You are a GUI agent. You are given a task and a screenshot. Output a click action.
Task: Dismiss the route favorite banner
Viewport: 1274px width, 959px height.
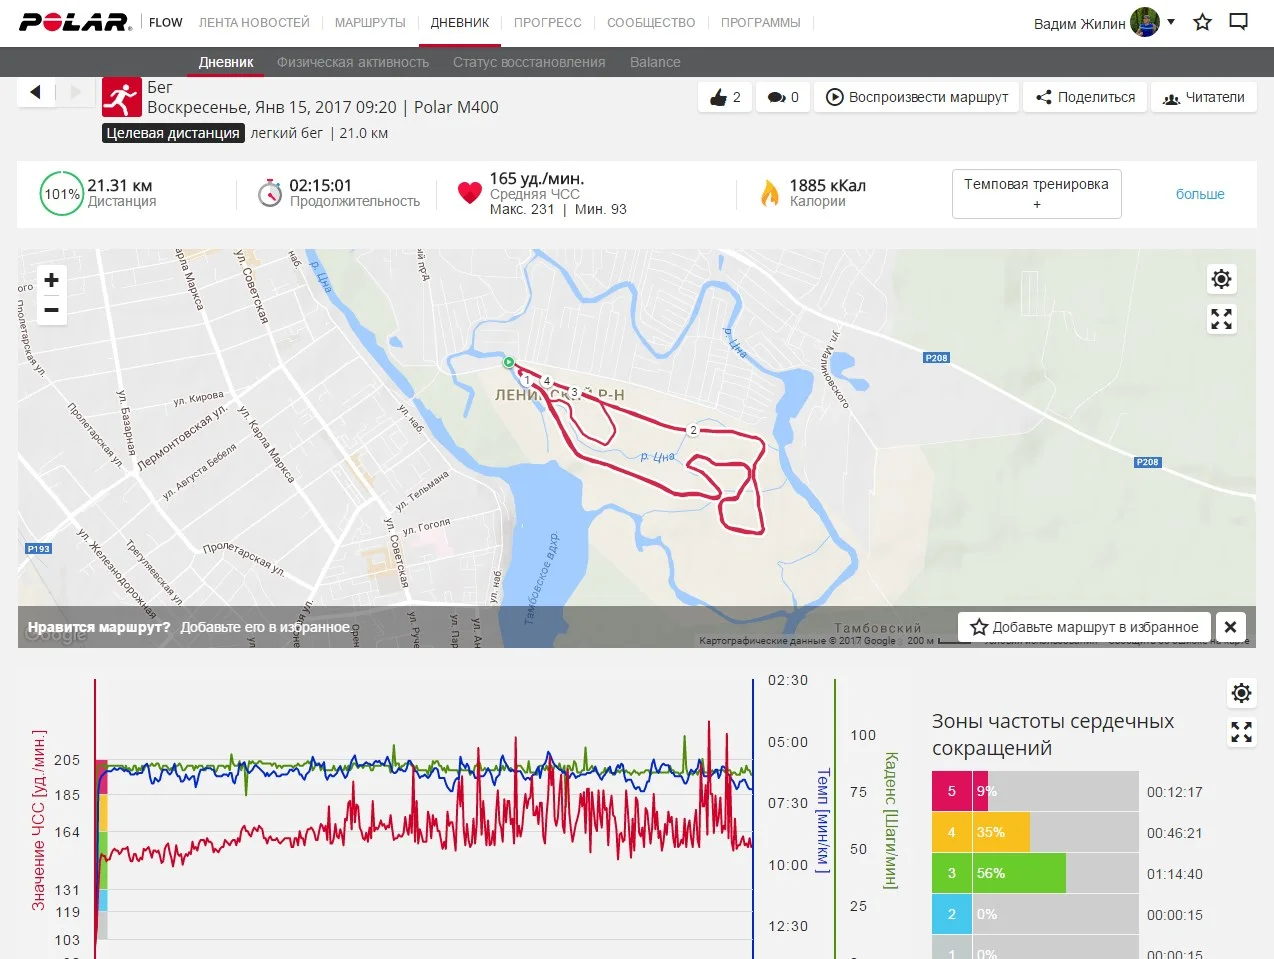pos(1230,627)
